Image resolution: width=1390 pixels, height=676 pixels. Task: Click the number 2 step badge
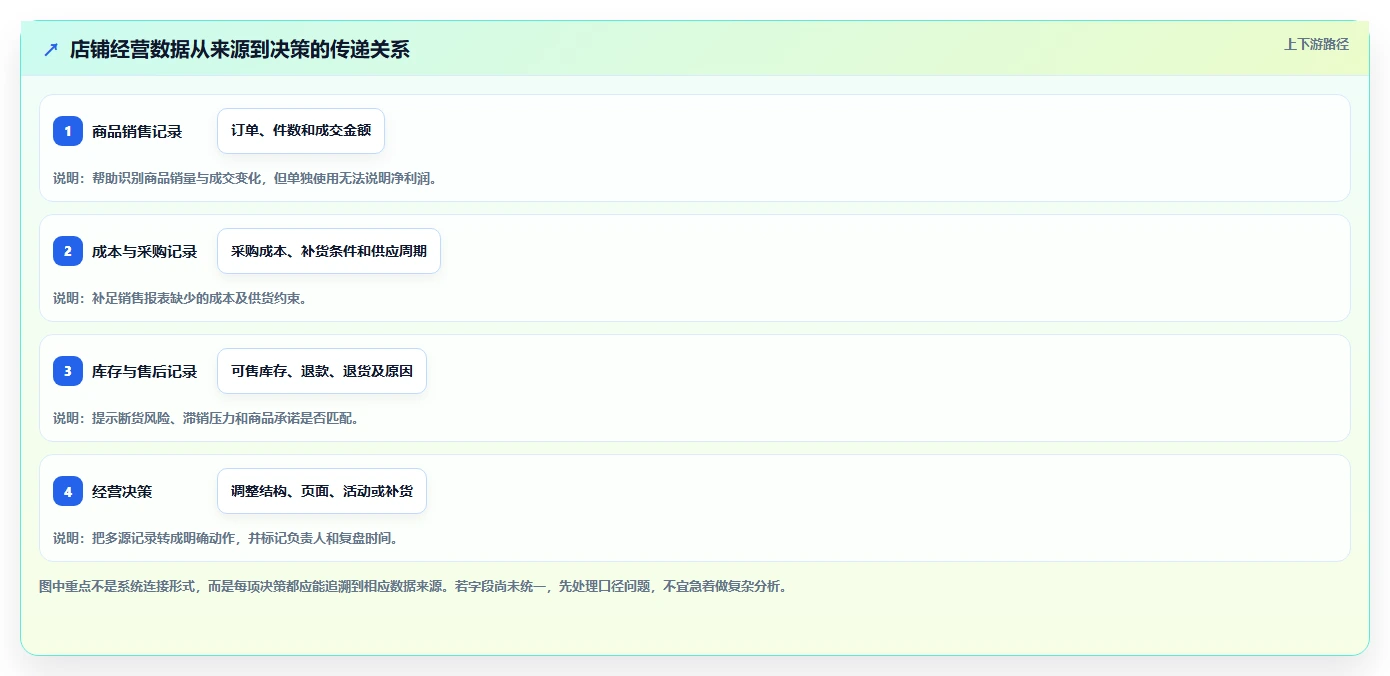[68, 251]
